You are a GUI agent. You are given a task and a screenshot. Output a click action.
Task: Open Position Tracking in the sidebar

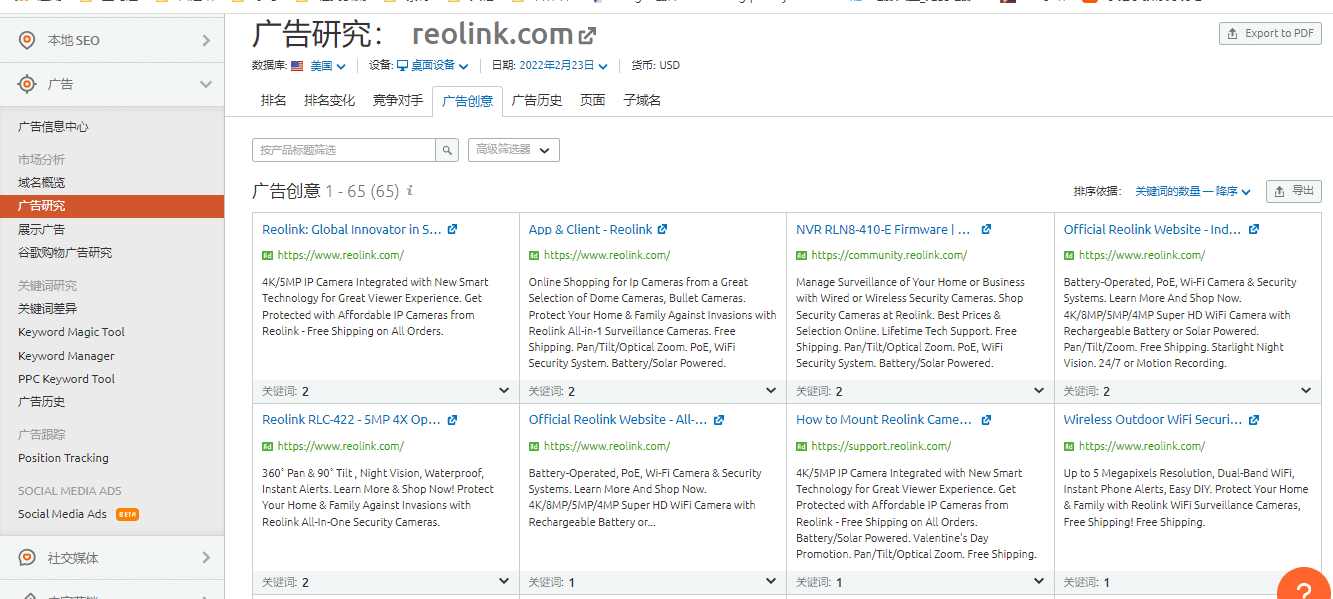coord(63,458)
